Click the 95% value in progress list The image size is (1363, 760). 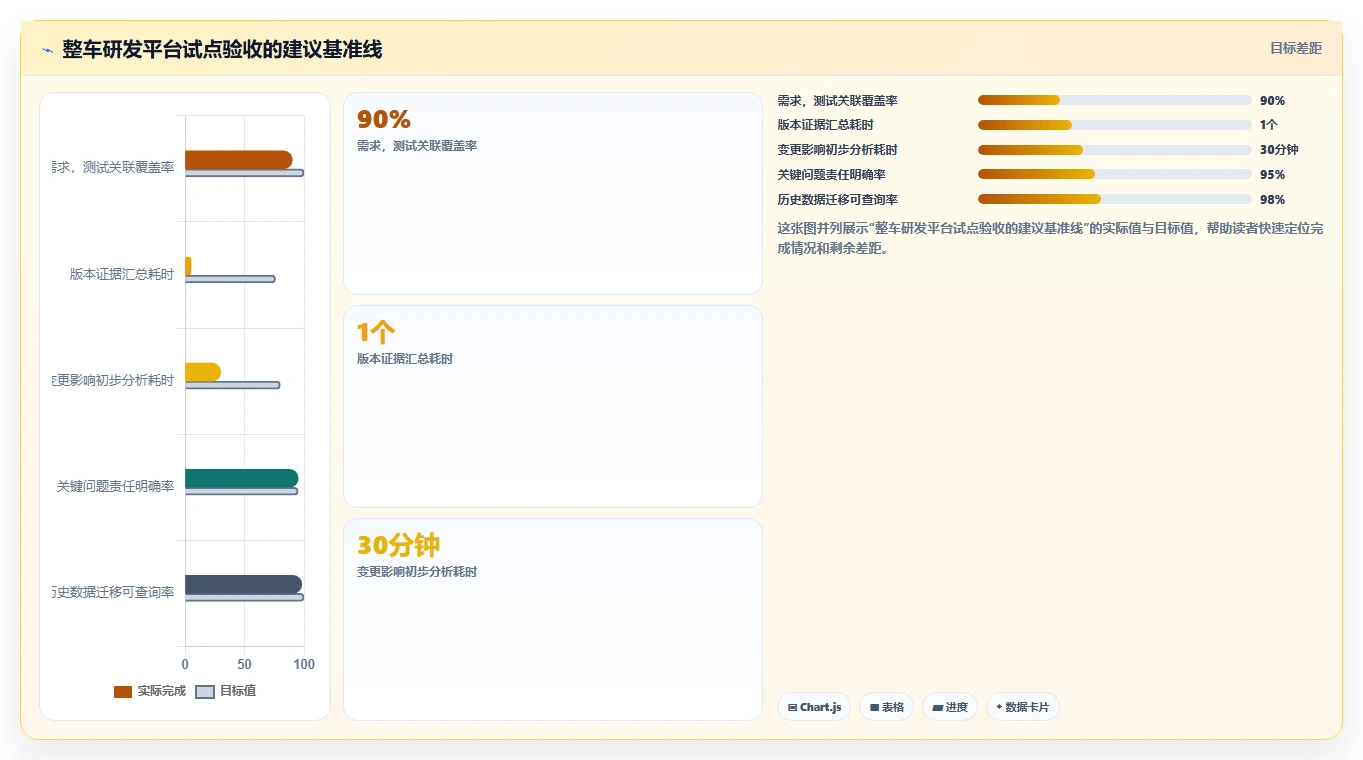[1272, 175]
